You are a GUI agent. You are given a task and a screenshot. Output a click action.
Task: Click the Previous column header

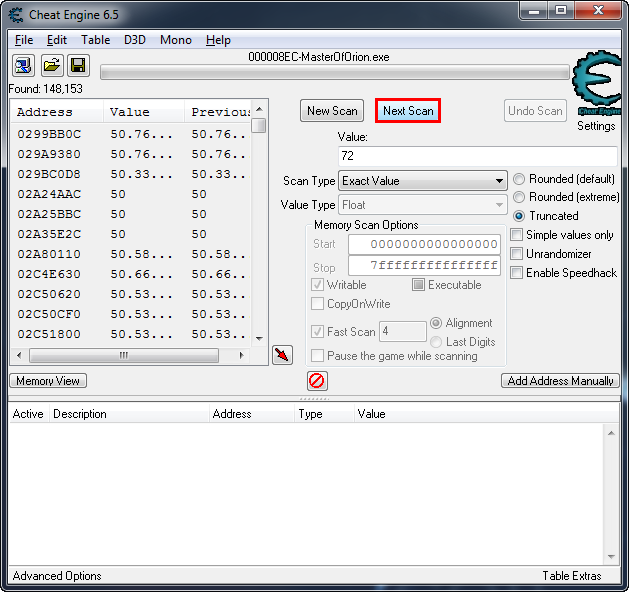tap(218, 112)
